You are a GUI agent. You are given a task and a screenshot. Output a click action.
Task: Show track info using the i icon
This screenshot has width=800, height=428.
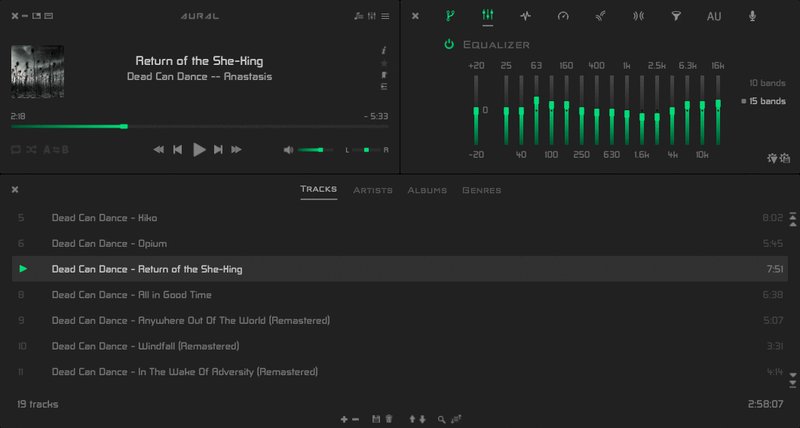click(385, 49)
